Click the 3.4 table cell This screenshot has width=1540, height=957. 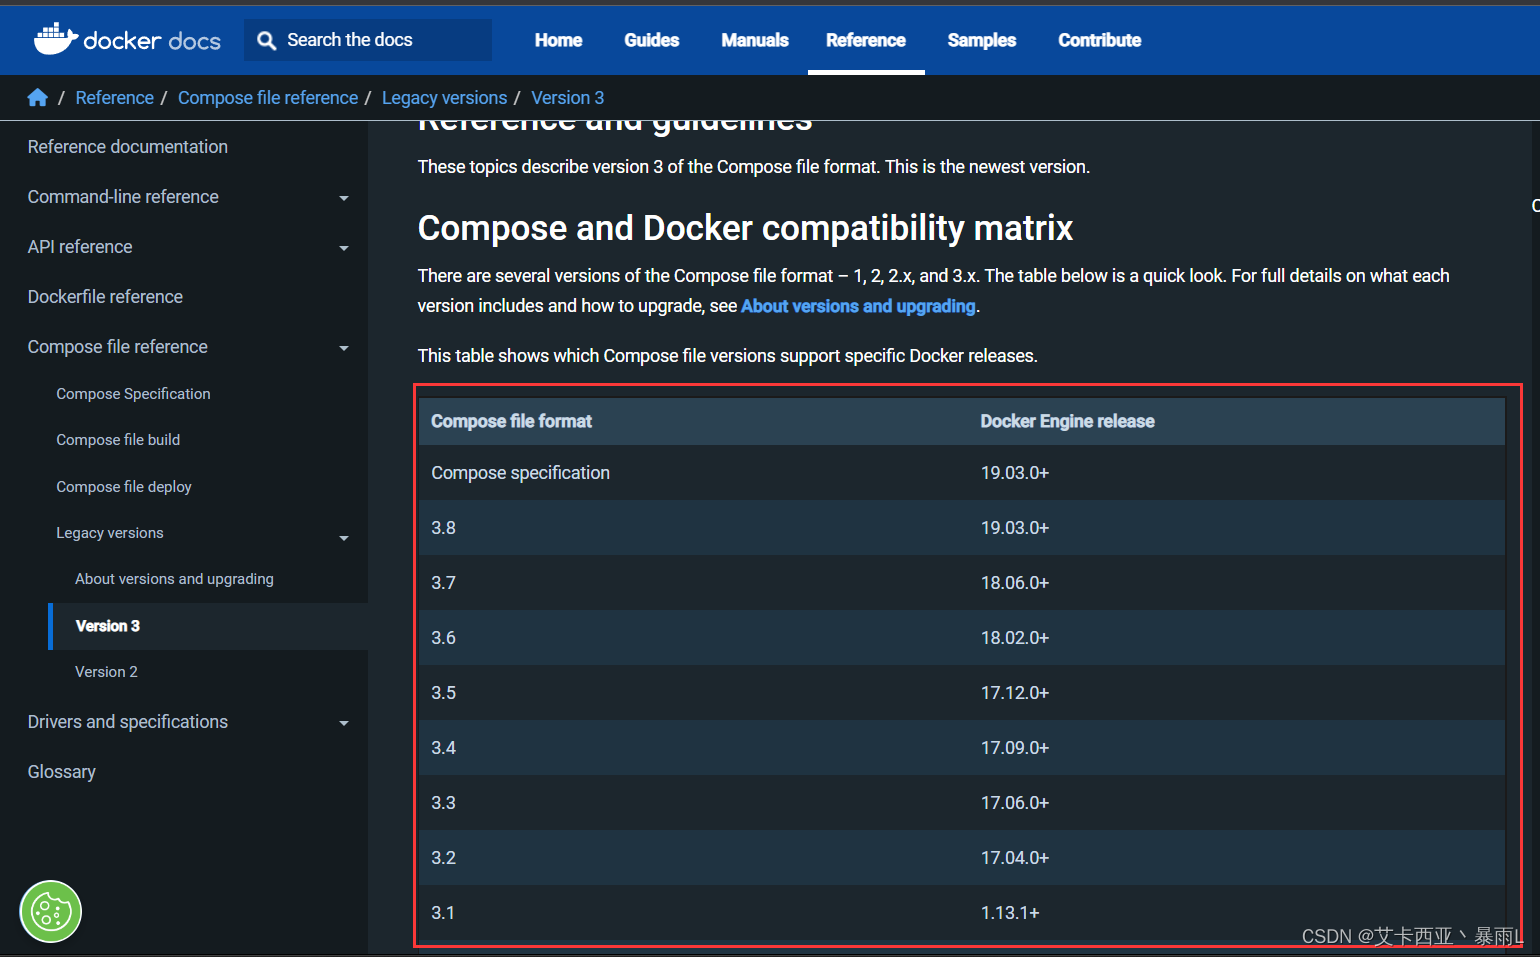pyautogui.click(x=443, y=748)
